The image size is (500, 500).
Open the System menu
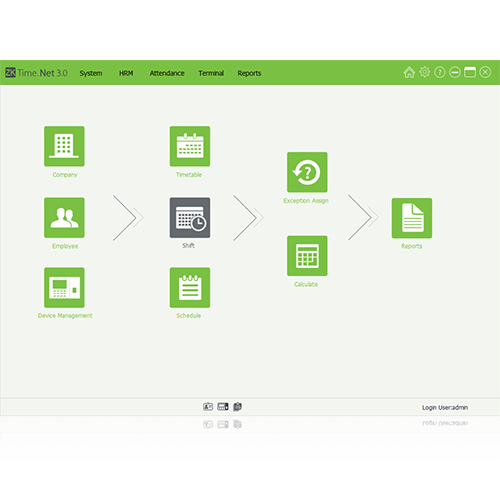click(91, 73)
